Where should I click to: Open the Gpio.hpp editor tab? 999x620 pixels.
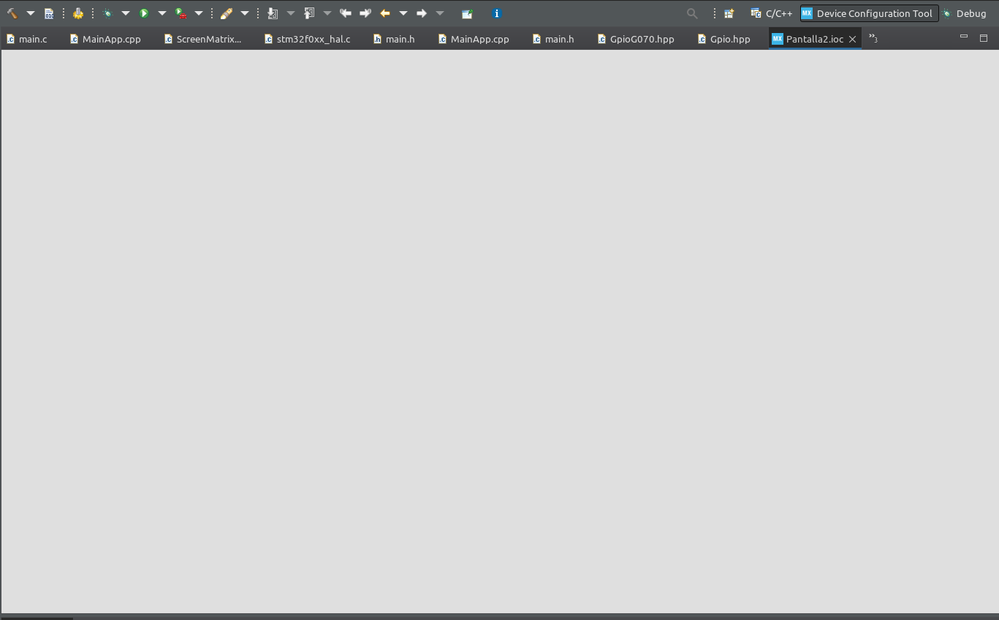point(724,39)
